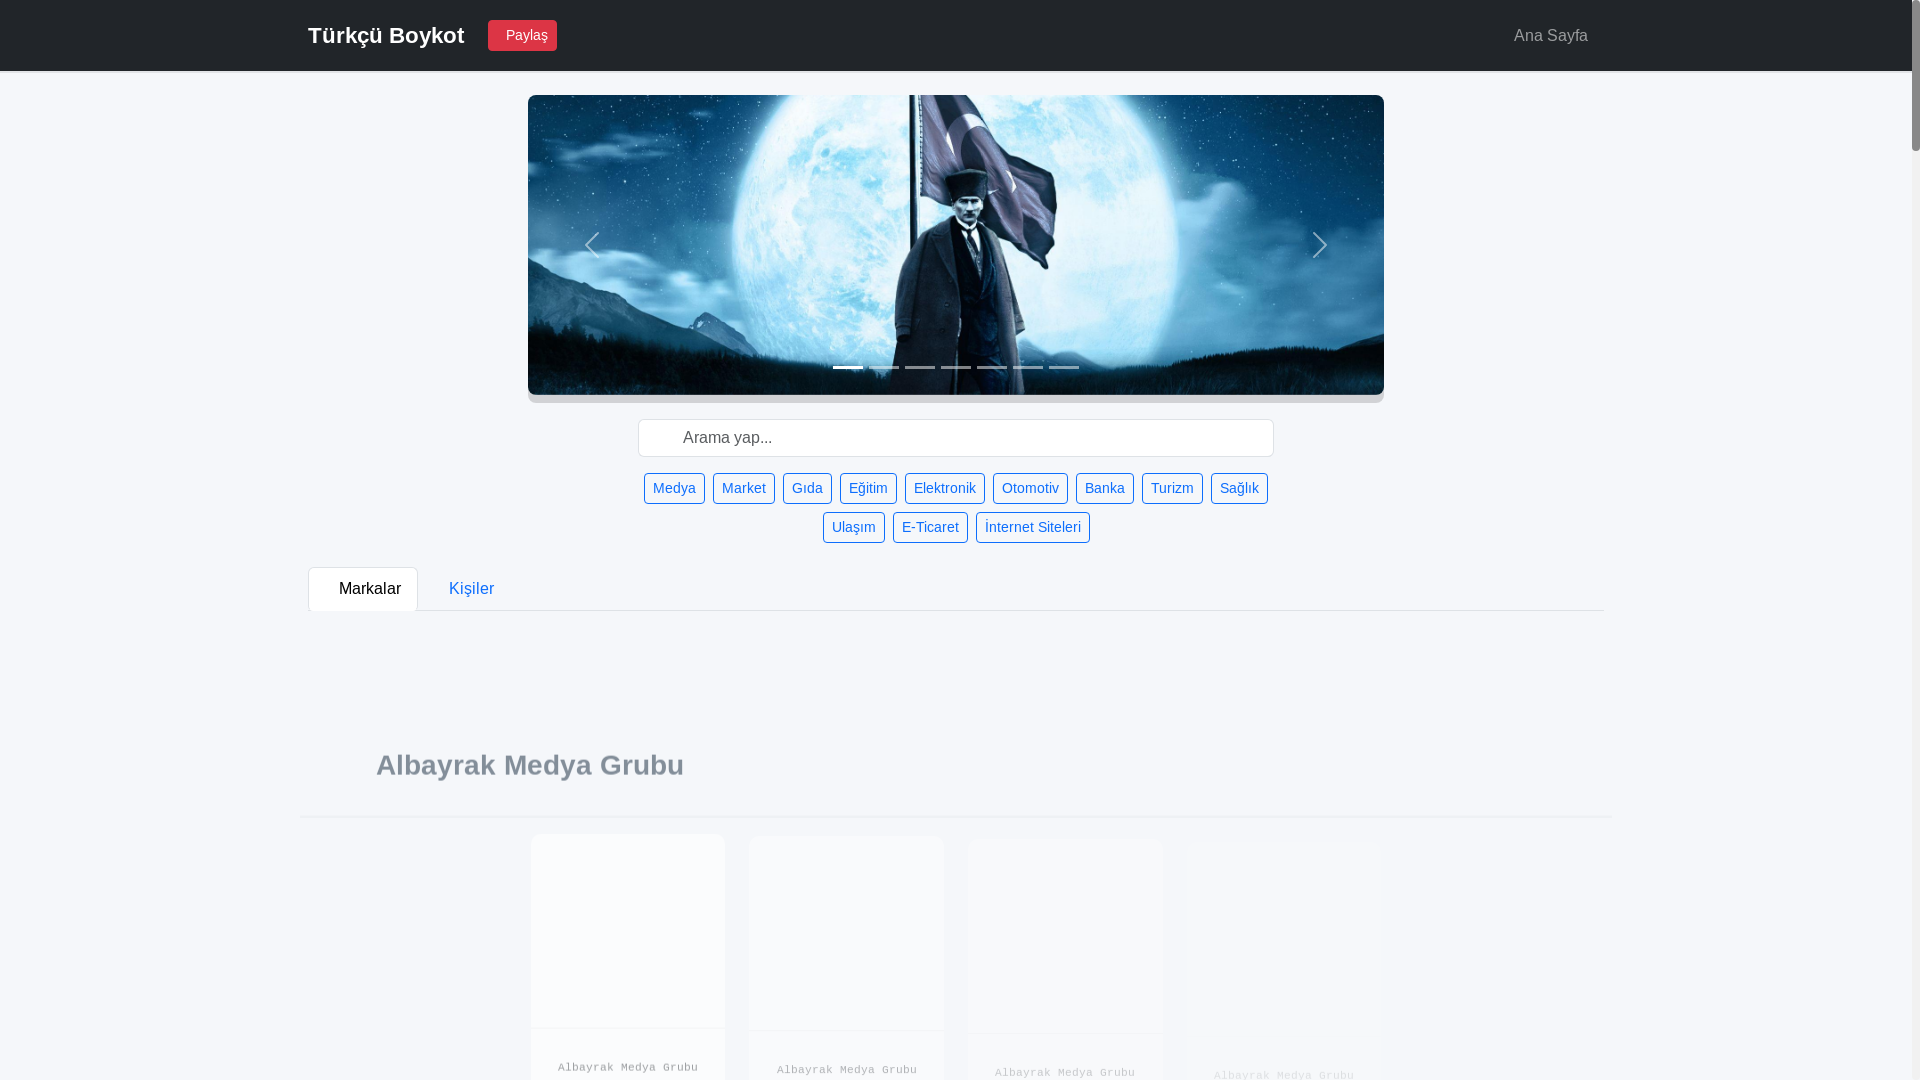This screenshot has width=1920, height=1080.
Task: Select the sixth carousel slide indicator
Action: (1028, 367)
